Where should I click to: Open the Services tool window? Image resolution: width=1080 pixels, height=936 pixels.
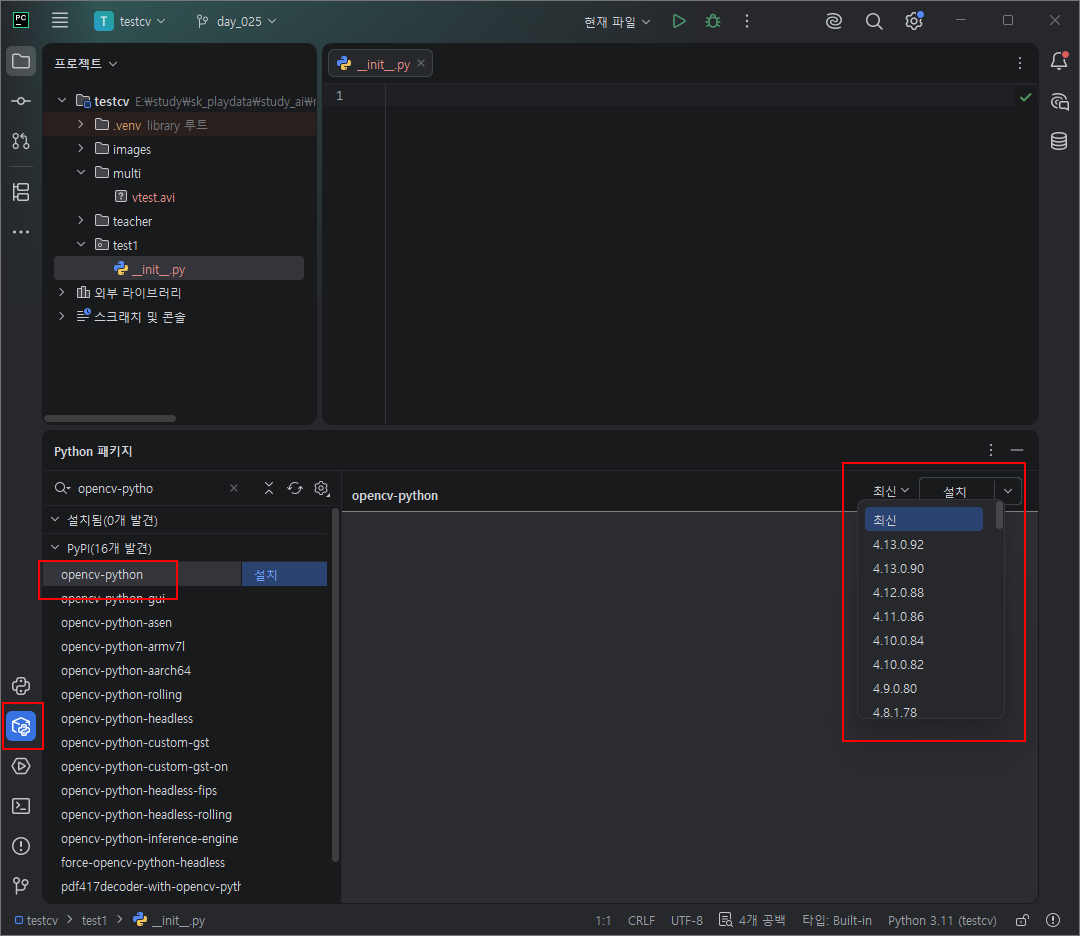[x=21, y=766]
